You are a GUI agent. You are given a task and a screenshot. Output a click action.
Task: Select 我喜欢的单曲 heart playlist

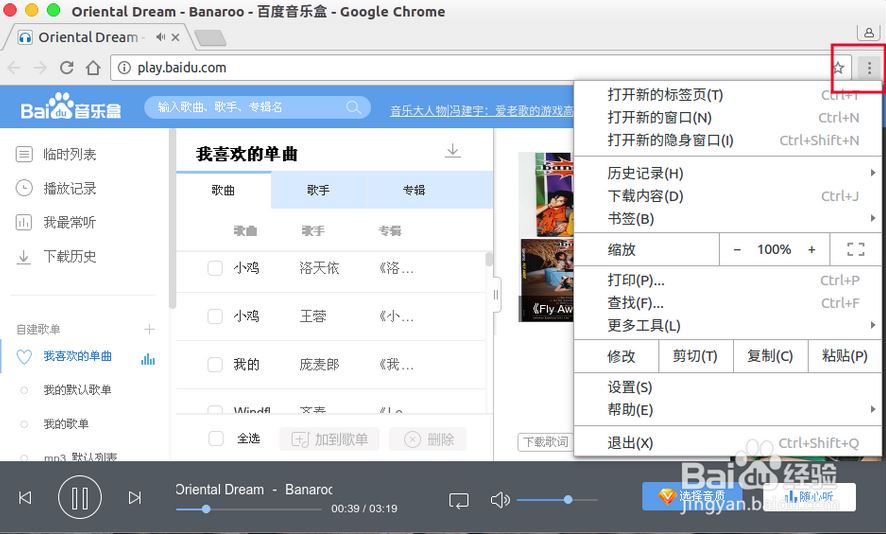(77, 357)
